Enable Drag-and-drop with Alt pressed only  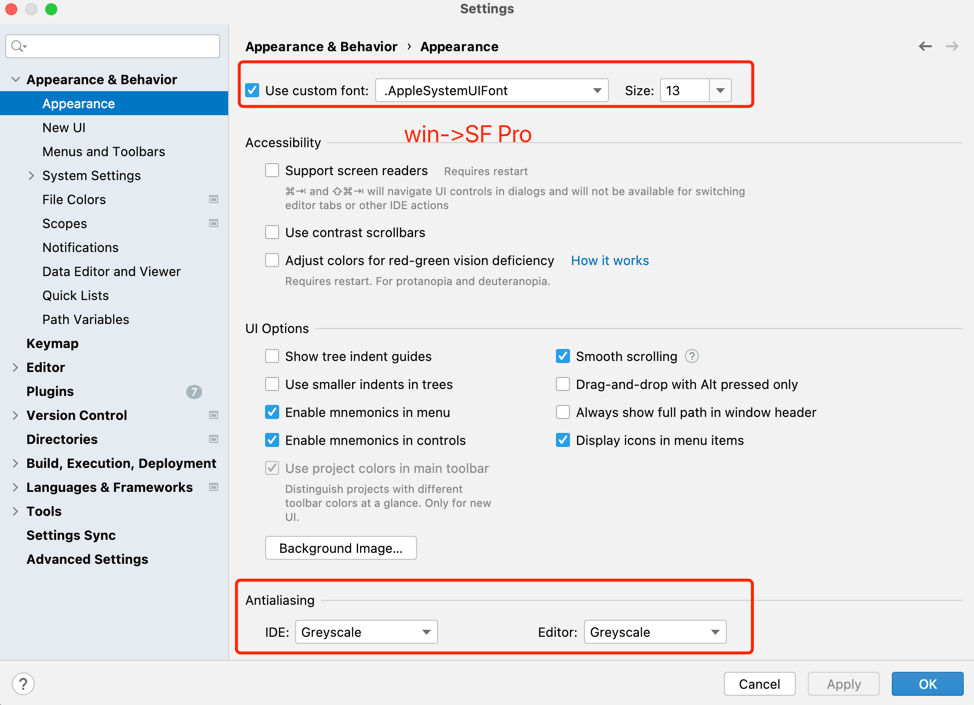click(x=563, y=384)
